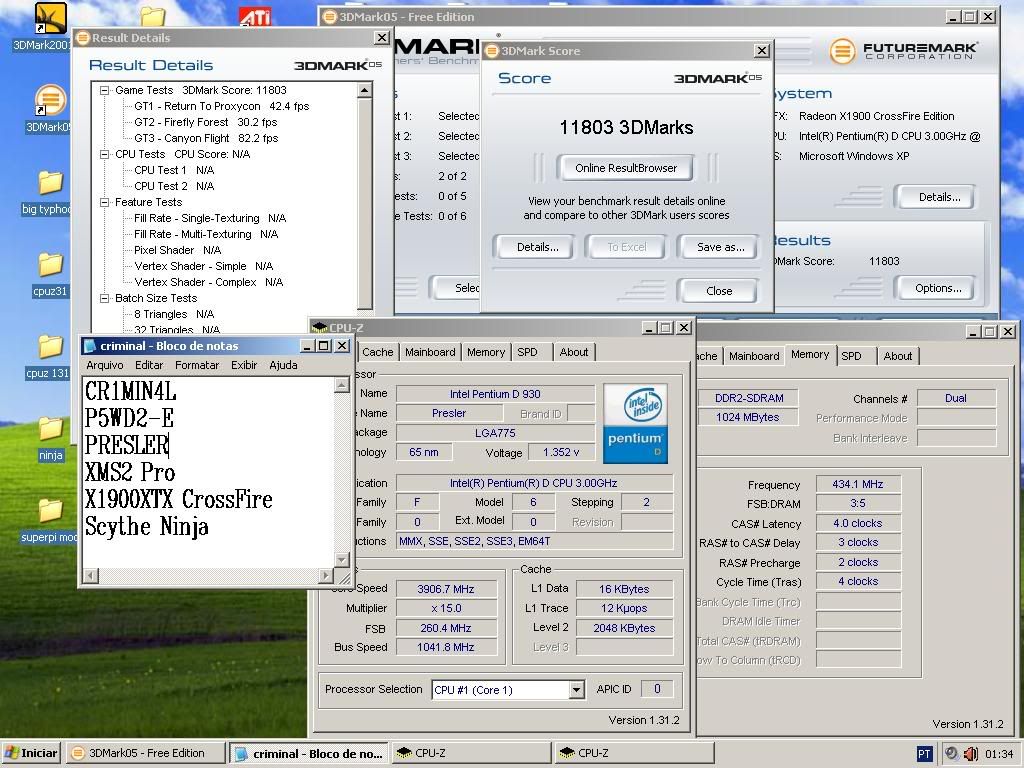The image size is (1024, 768).
Task: Click inside the Notepad text area
Action: [208, 472]
